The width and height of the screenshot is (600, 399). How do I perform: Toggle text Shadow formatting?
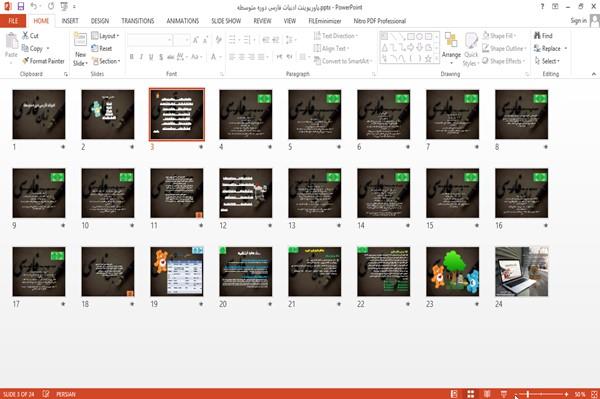[161, 57]
